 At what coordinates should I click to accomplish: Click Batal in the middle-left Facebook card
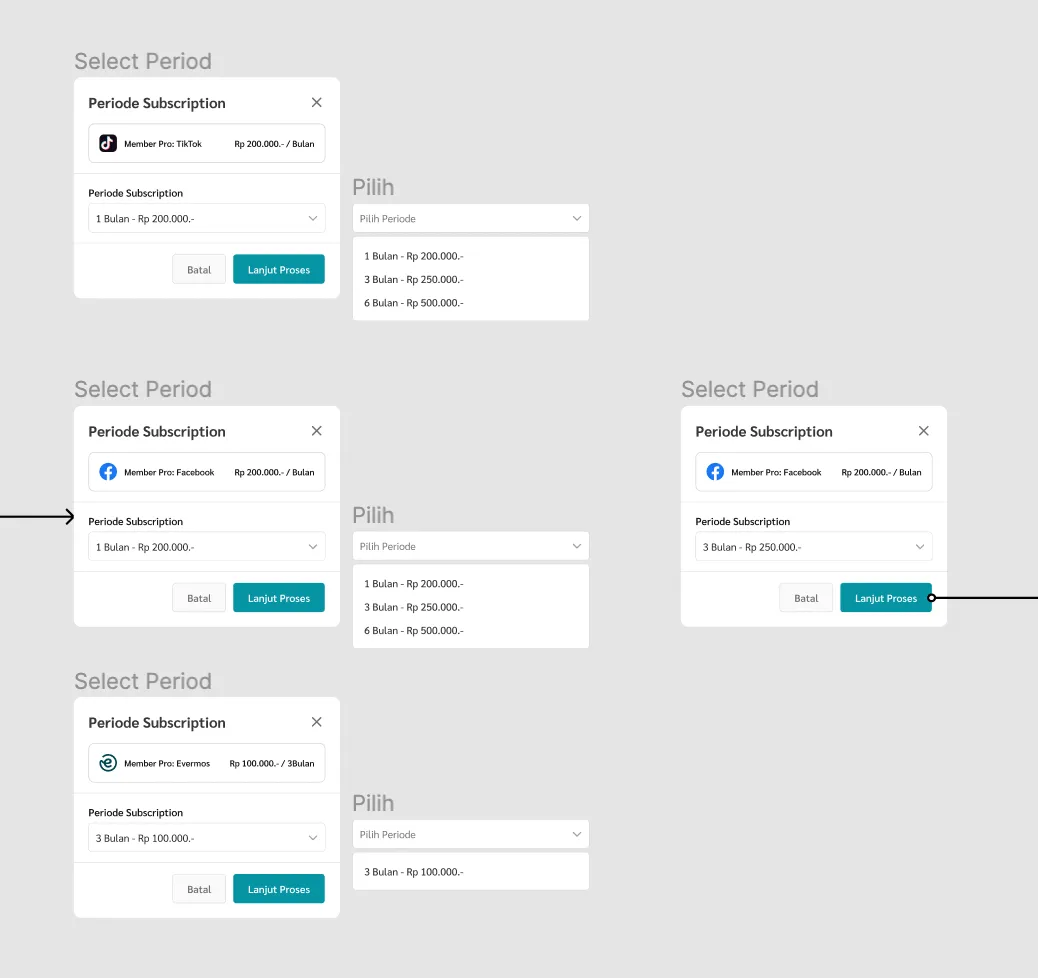(x=199, y=598)
